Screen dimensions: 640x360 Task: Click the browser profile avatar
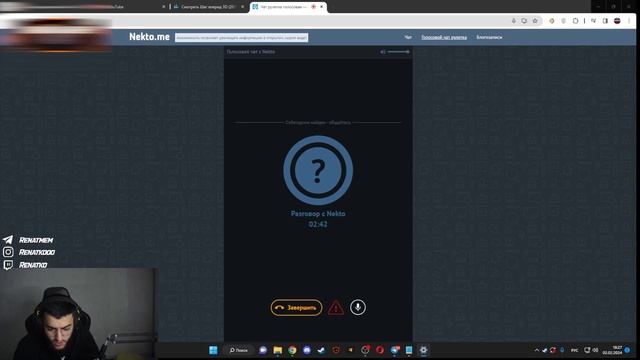click(x=617, y=21)
